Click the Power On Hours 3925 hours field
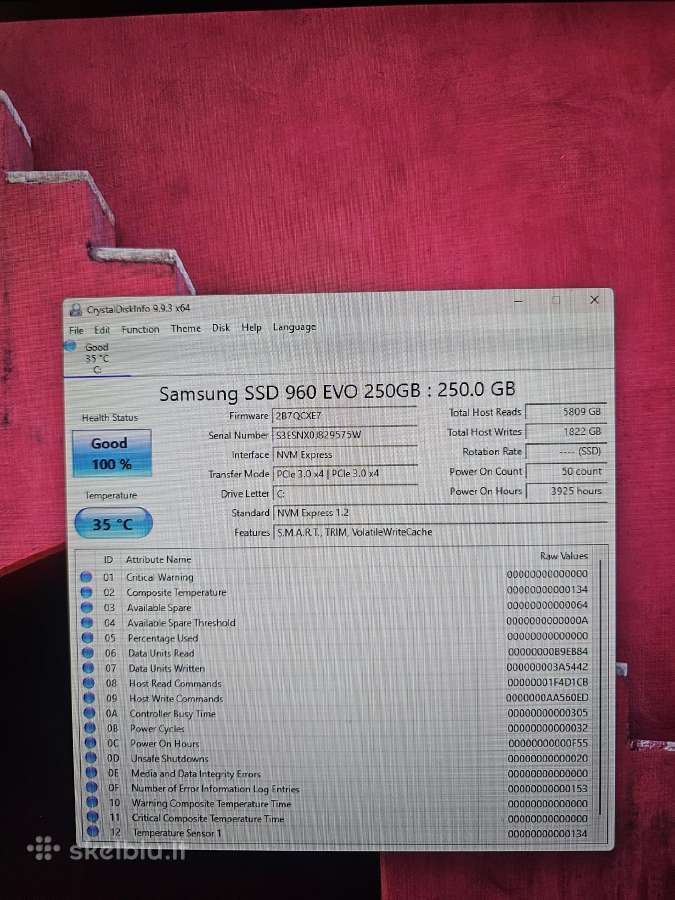 click(566, 491)
